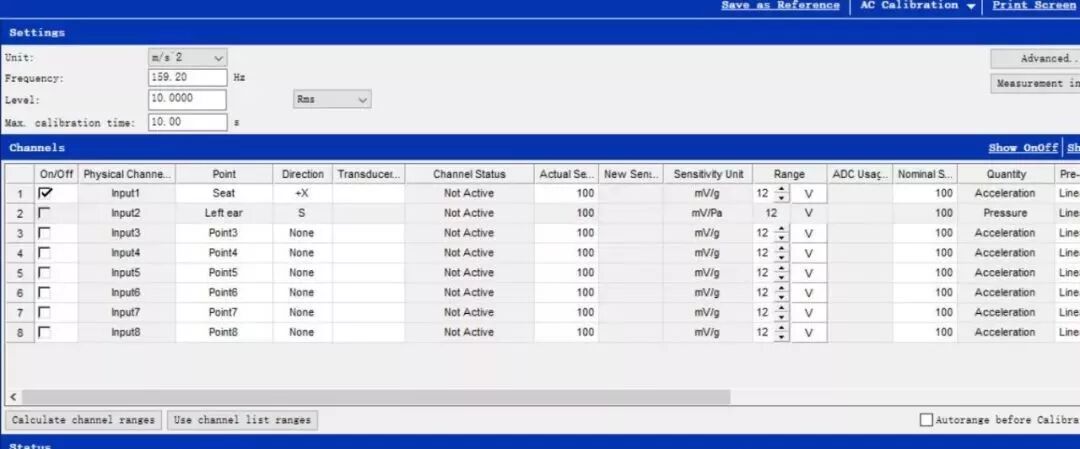Click the Frequency input field
Image resolution: width=1080 pixels, height=449 pixels.
click(187, 78)
